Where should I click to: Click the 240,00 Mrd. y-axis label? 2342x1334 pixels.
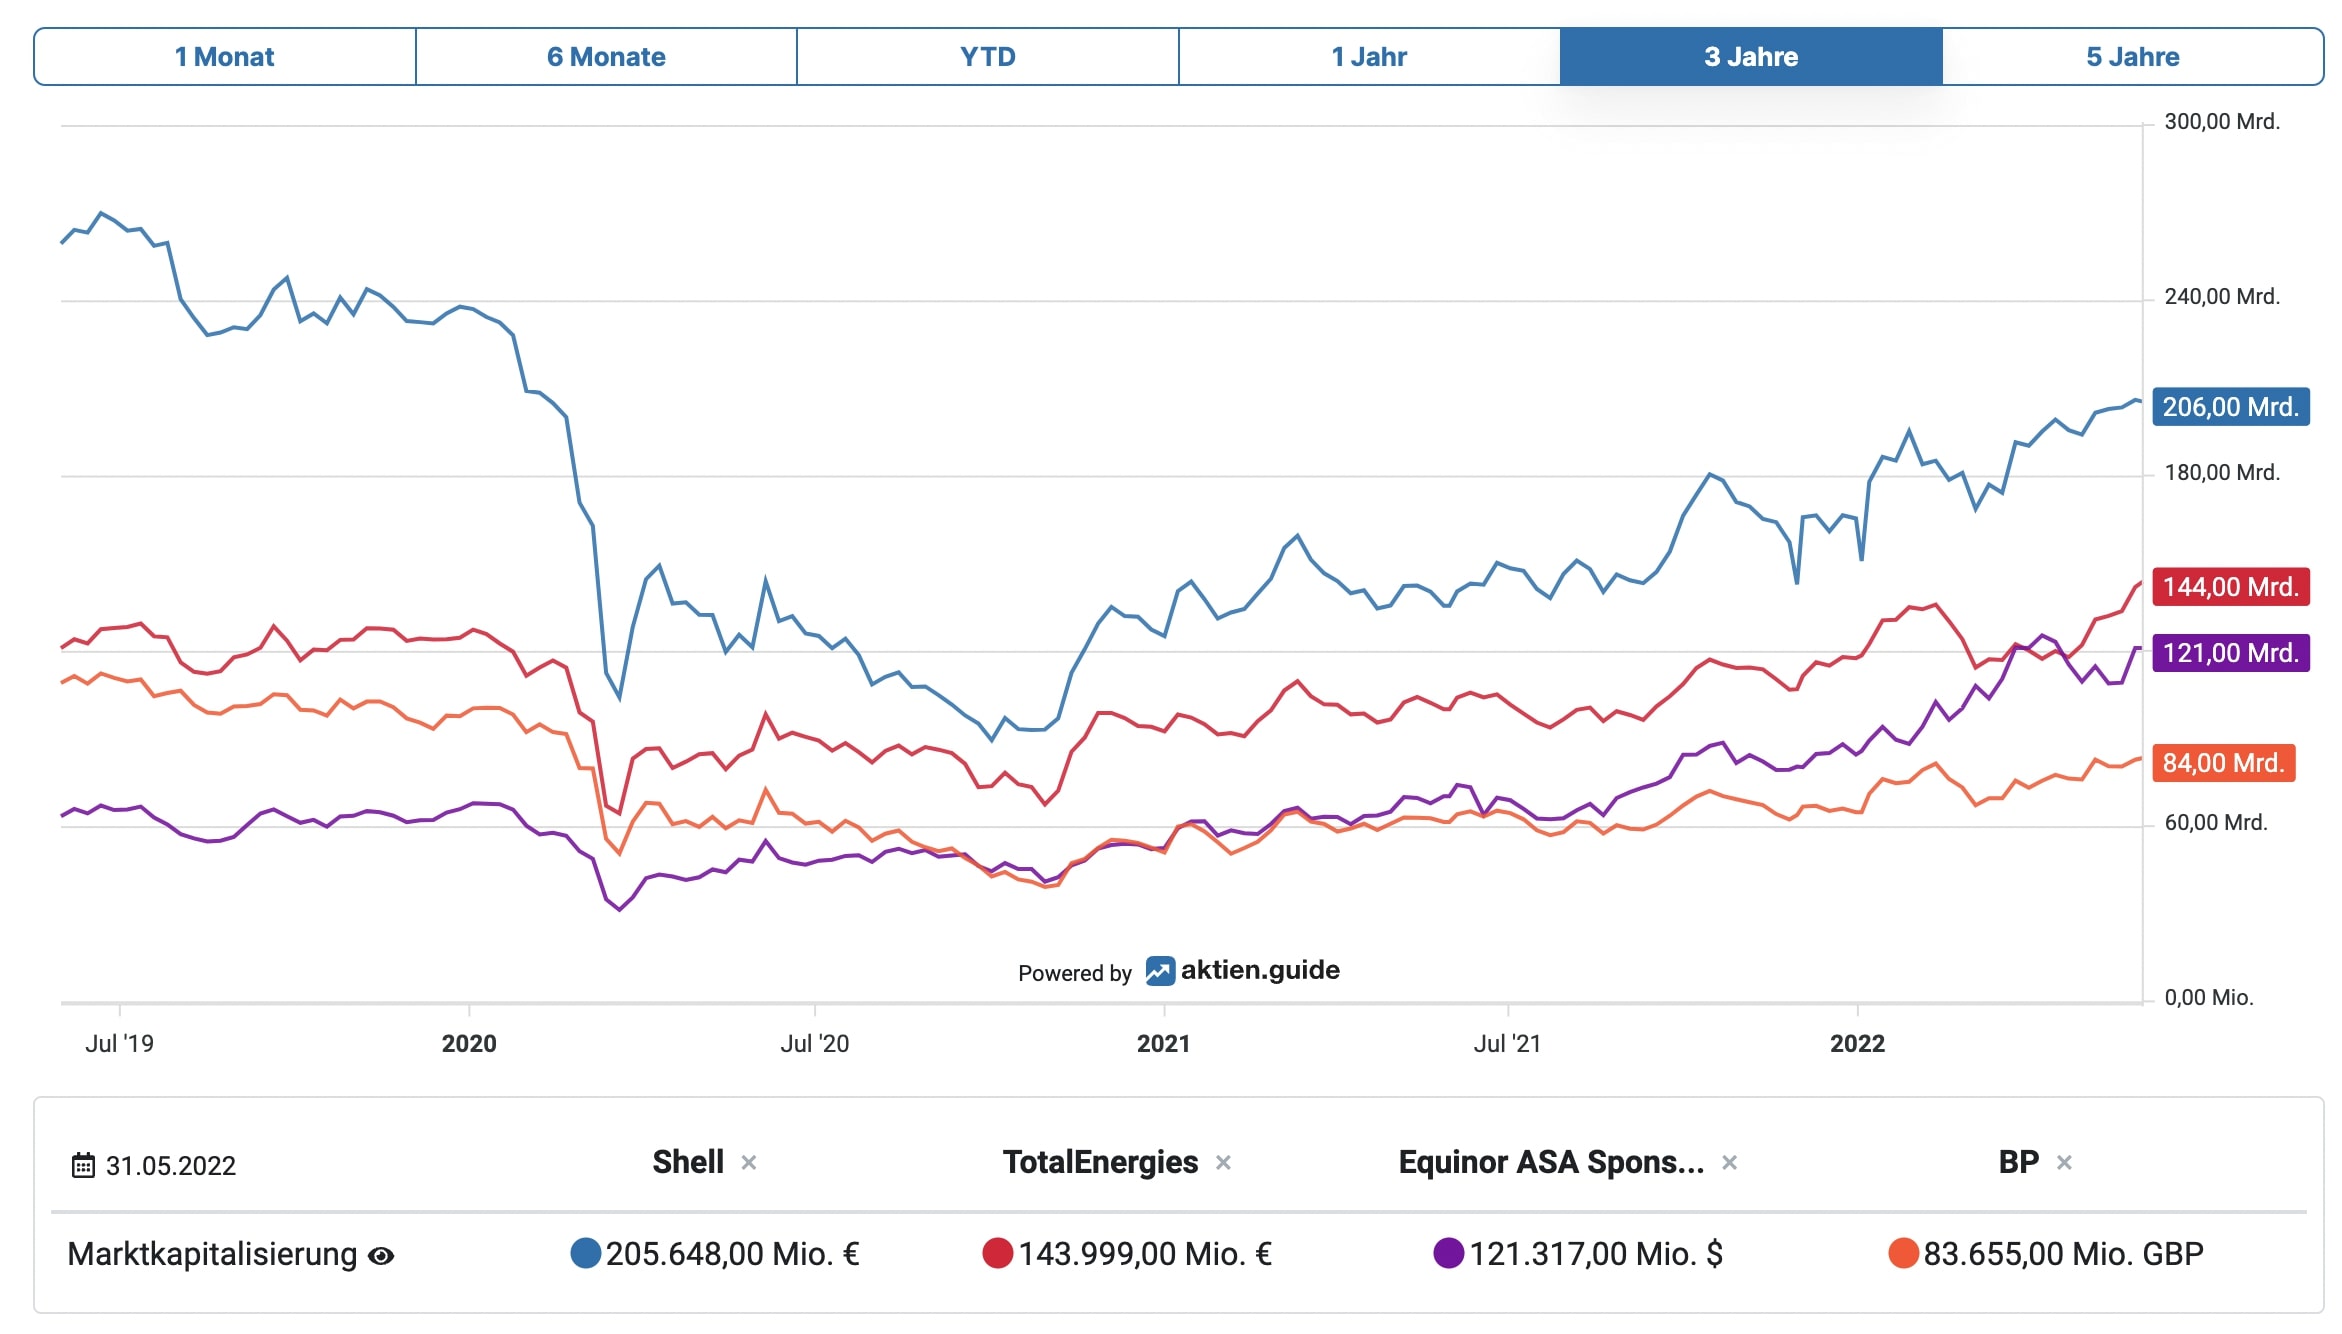2222,297
